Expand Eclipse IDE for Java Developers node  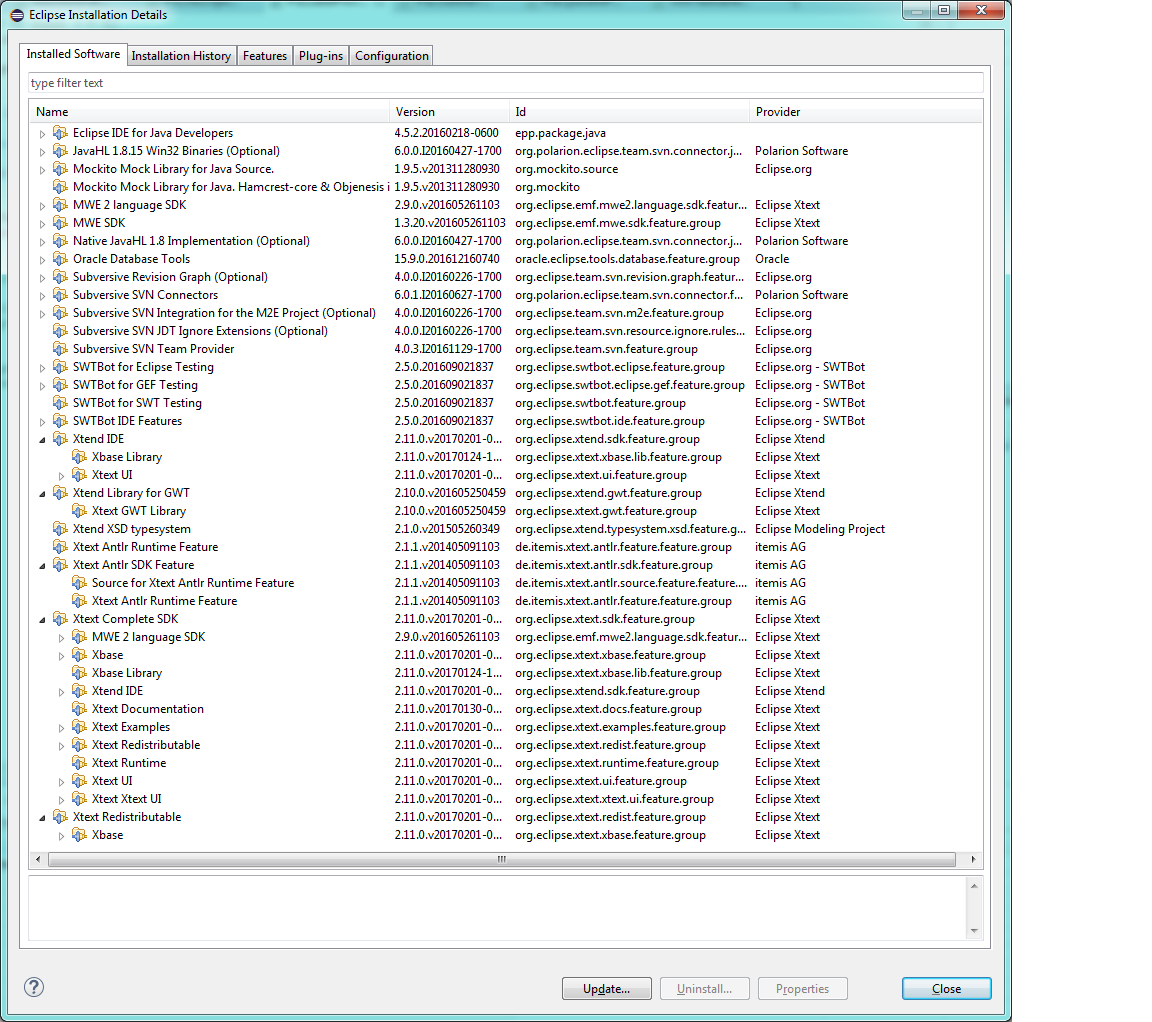pyautogui.click(x=42, y=134)
